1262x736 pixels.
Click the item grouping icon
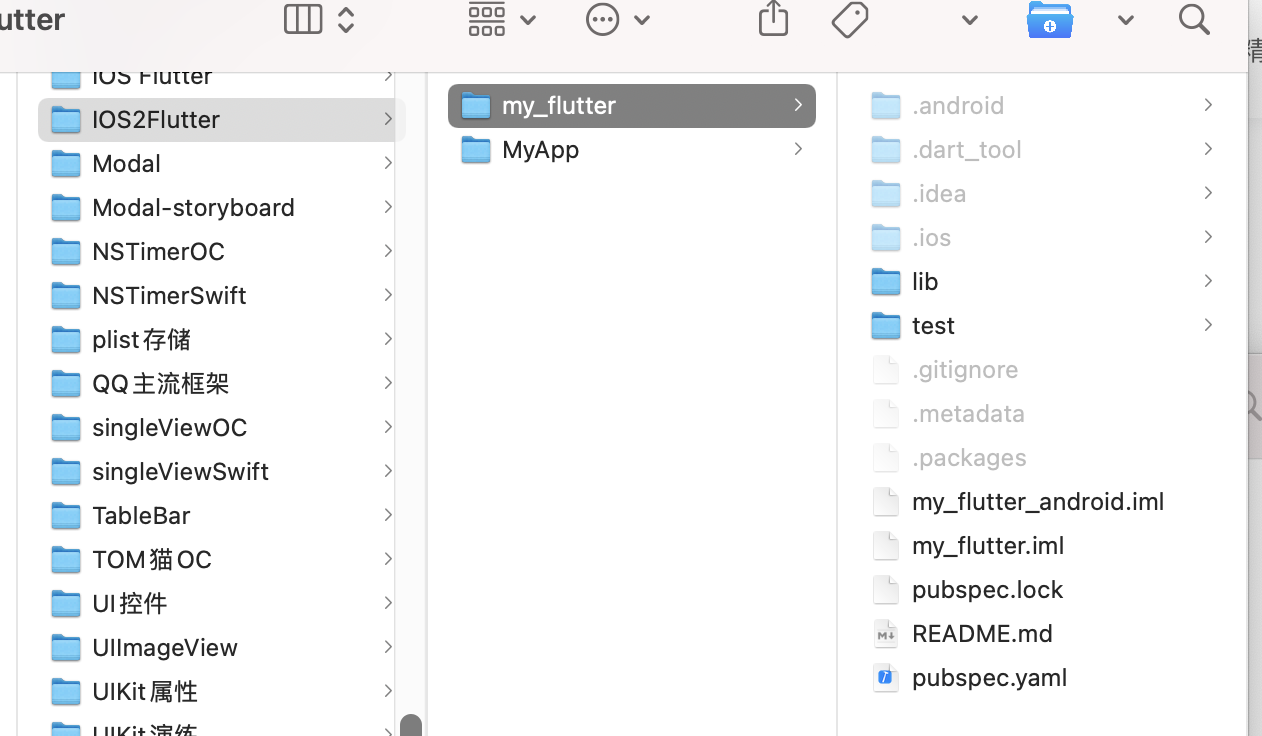pos(486,19)
